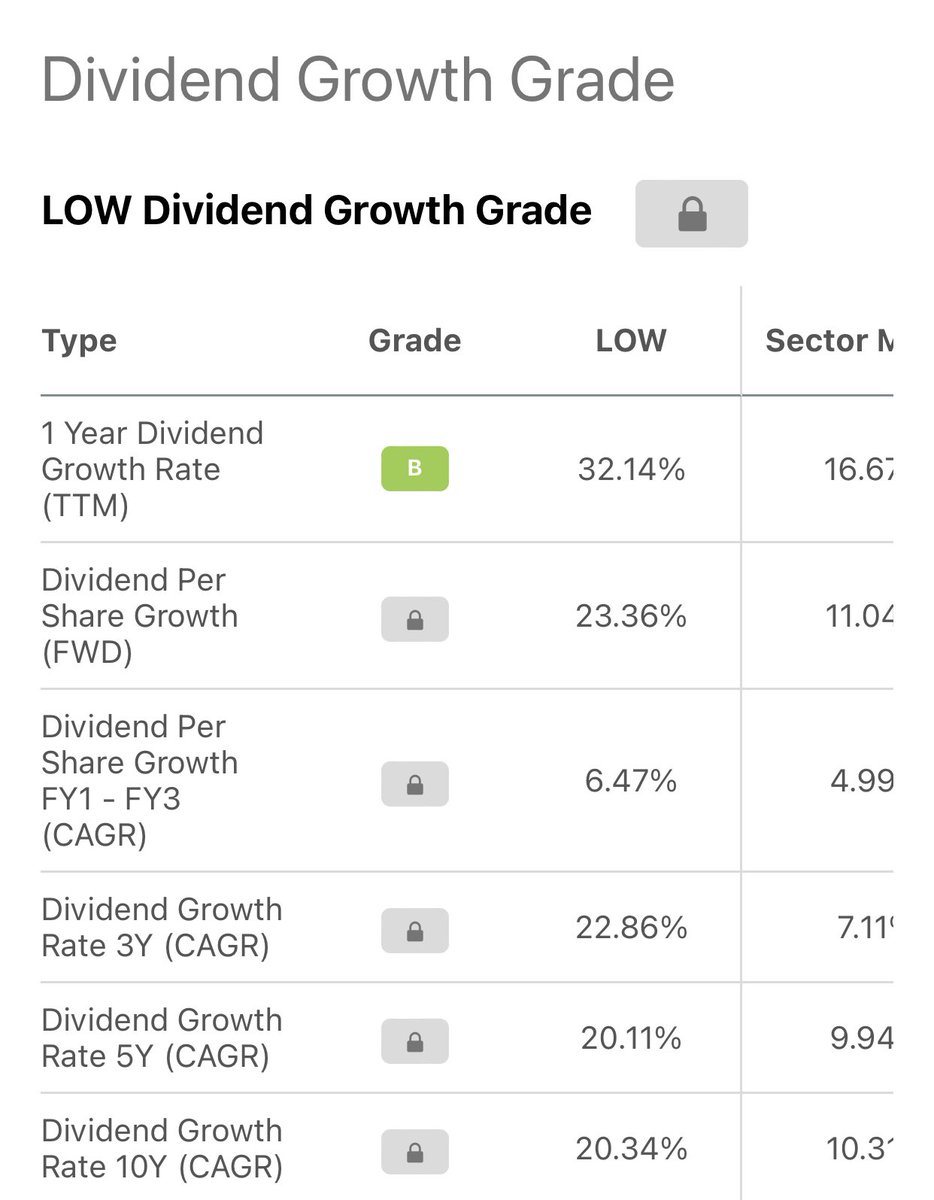Screen dimensions: 934x1200
Task: Select the Sector Median column header
Action: [x=829, y=341]
